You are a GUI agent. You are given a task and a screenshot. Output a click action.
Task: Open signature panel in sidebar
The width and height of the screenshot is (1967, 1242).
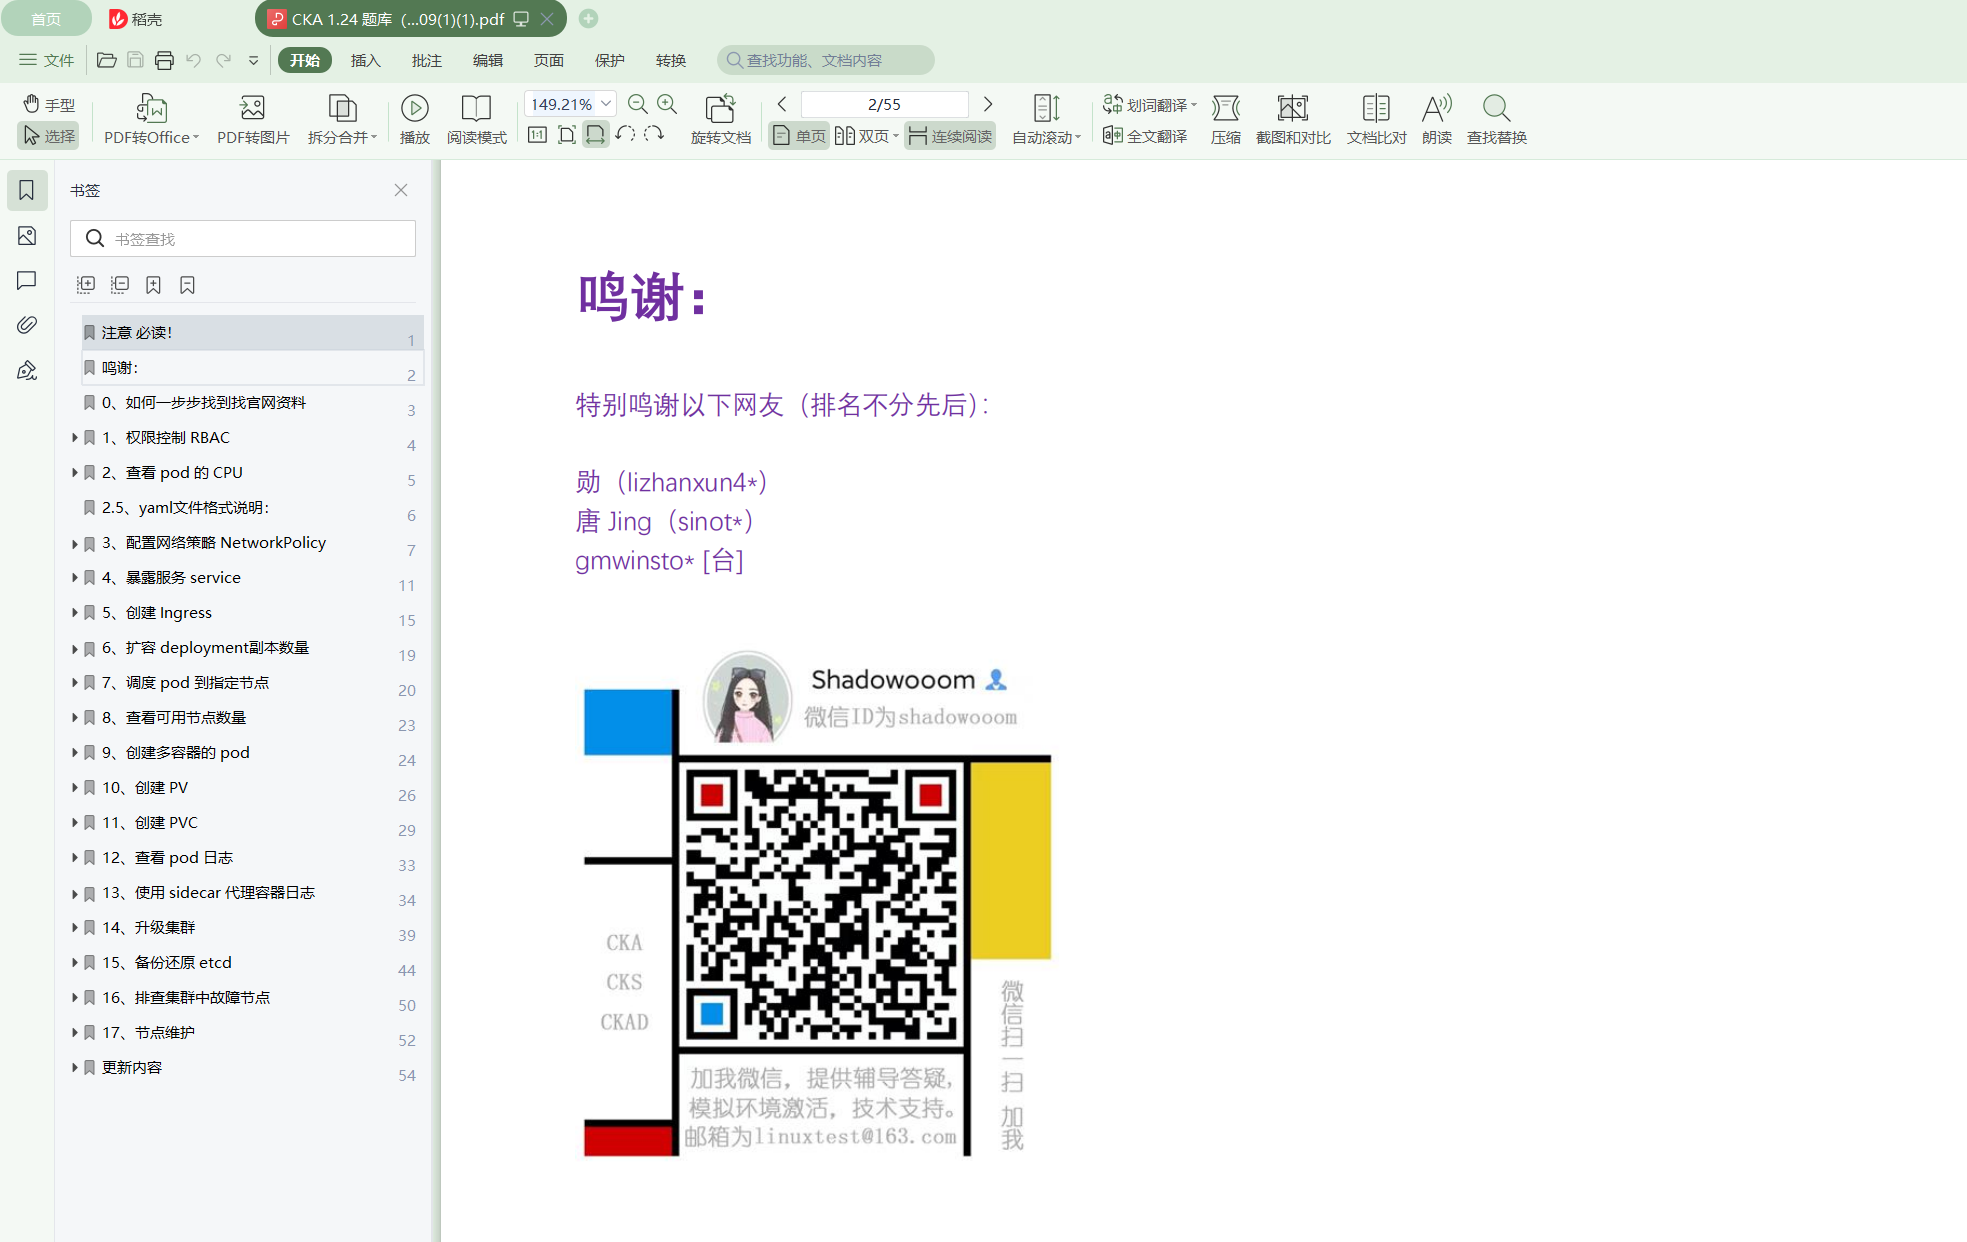pyautogui.click(x=27, y=370)
